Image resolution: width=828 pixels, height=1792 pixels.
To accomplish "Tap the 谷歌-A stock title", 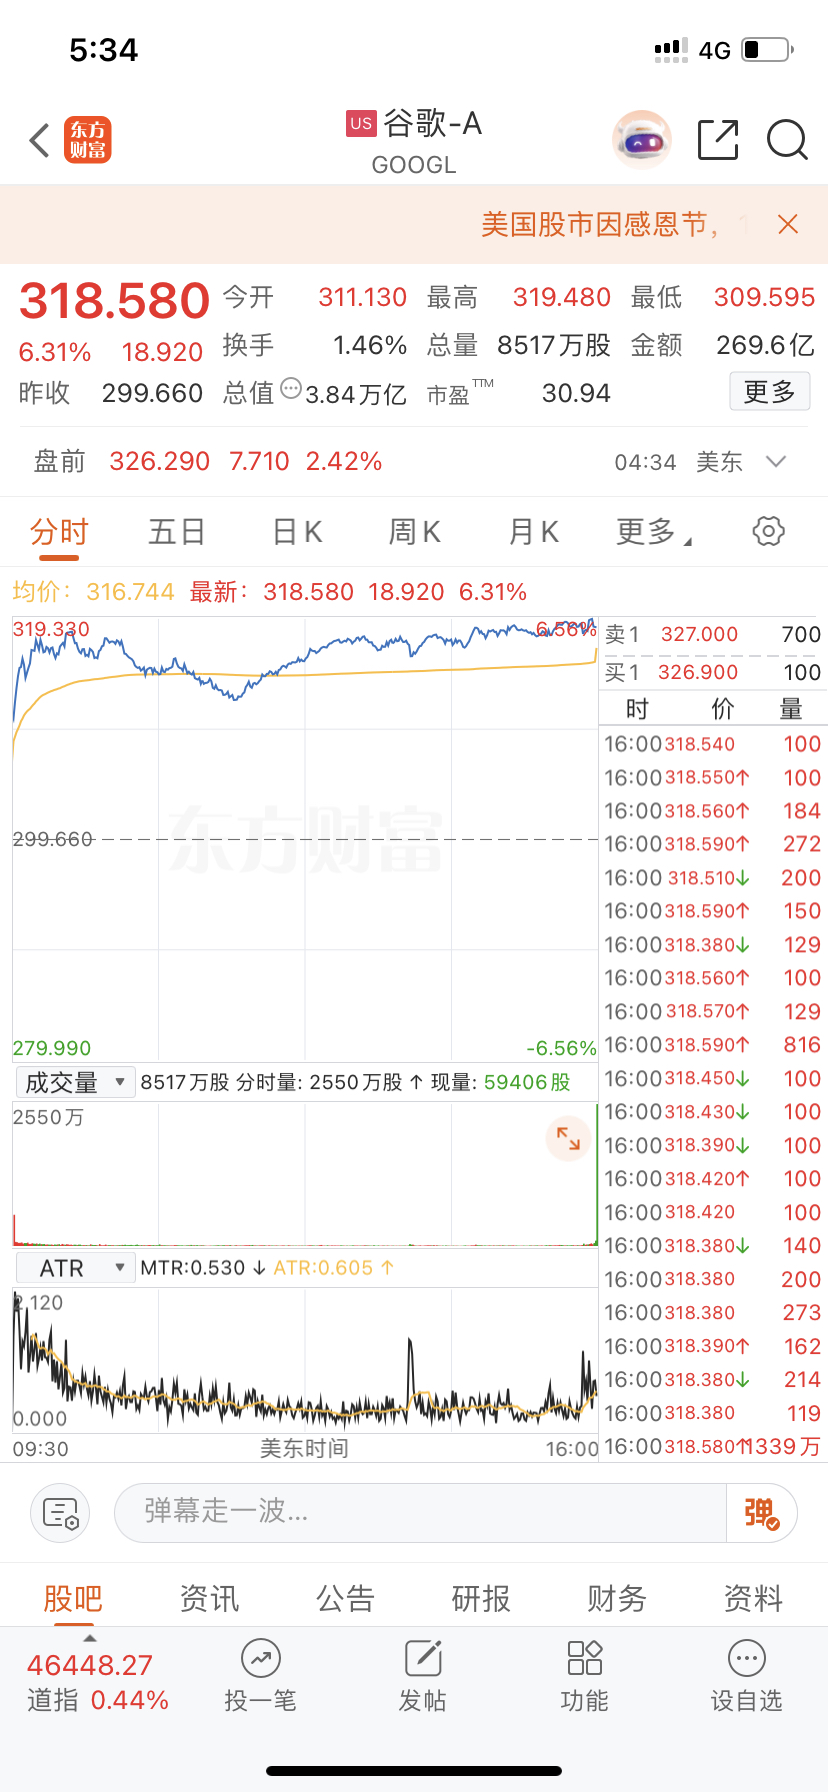I will pyautogui.click(x=432, y=123).
